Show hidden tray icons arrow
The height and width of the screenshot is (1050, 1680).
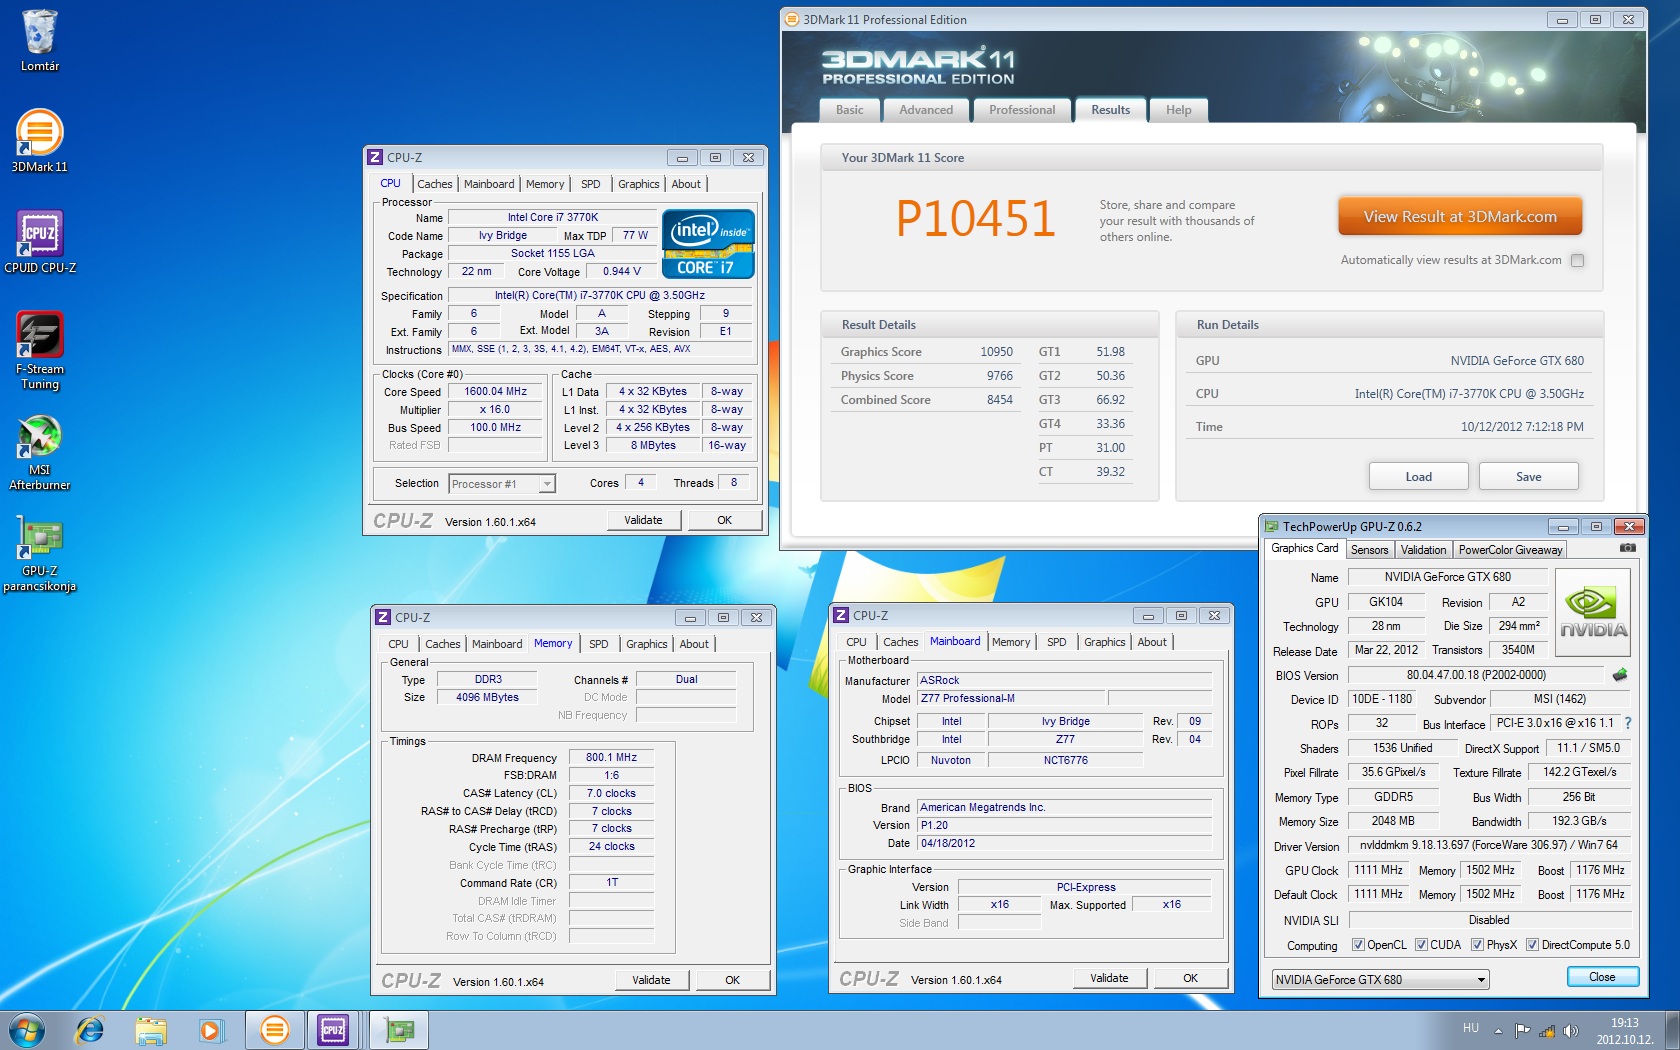point(1498,1030)
